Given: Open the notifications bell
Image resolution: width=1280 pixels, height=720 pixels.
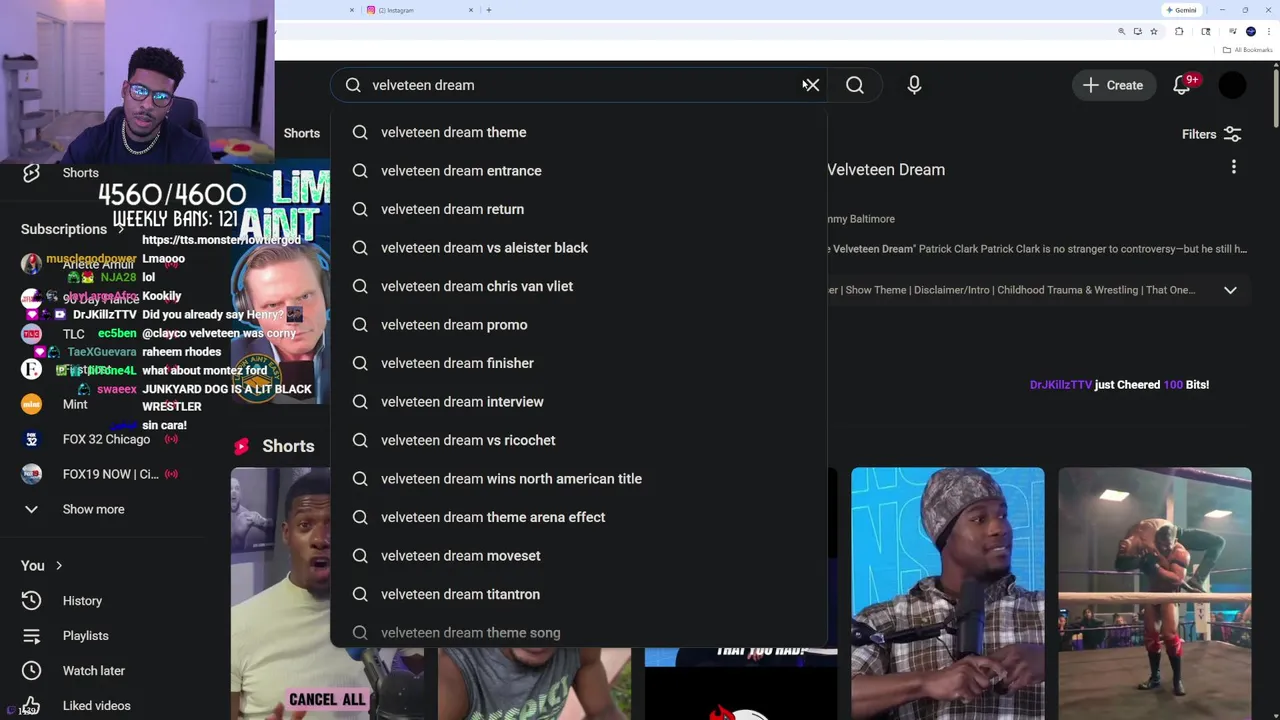Looking at the screenshot, I should click(1182, 85).
